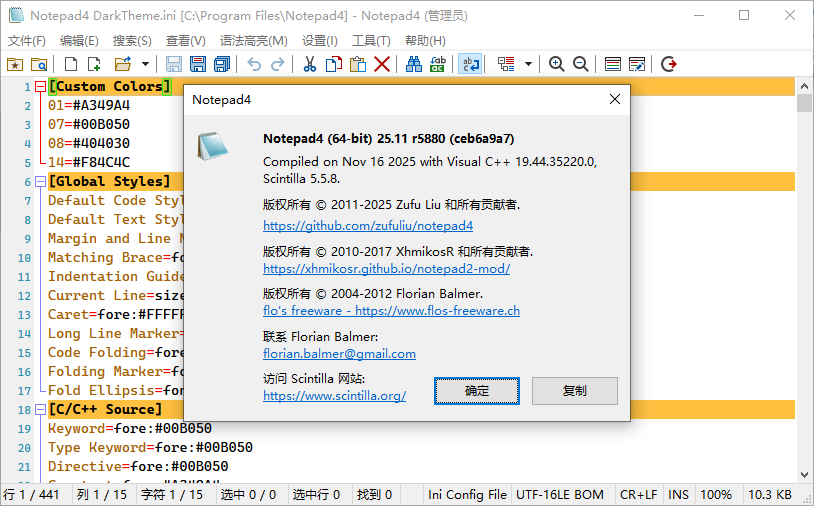The width and height of the screenshot is (814, 506).
Task: Click the vertical scrollbar down arrow
Action: 804,476
